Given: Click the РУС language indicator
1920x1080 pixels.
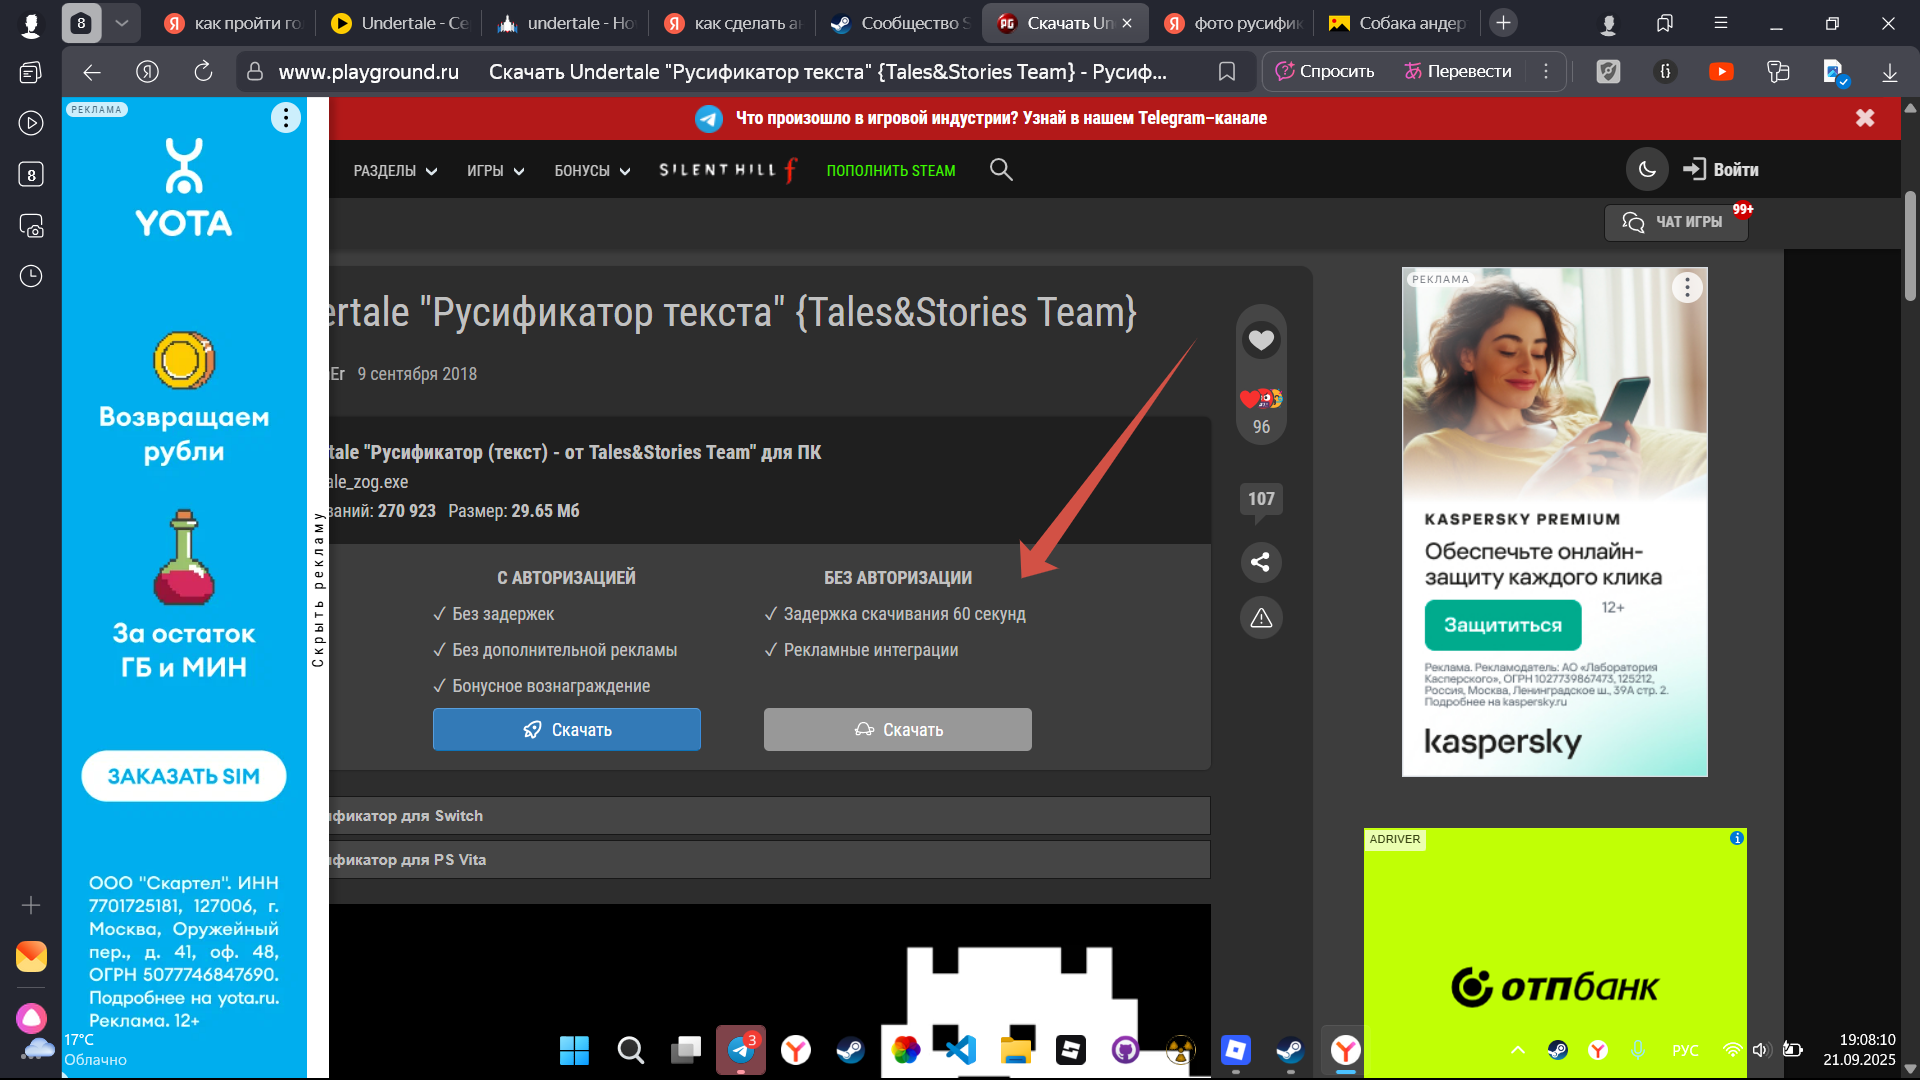Looking at the screenshot, I should pos(1685,1050).
